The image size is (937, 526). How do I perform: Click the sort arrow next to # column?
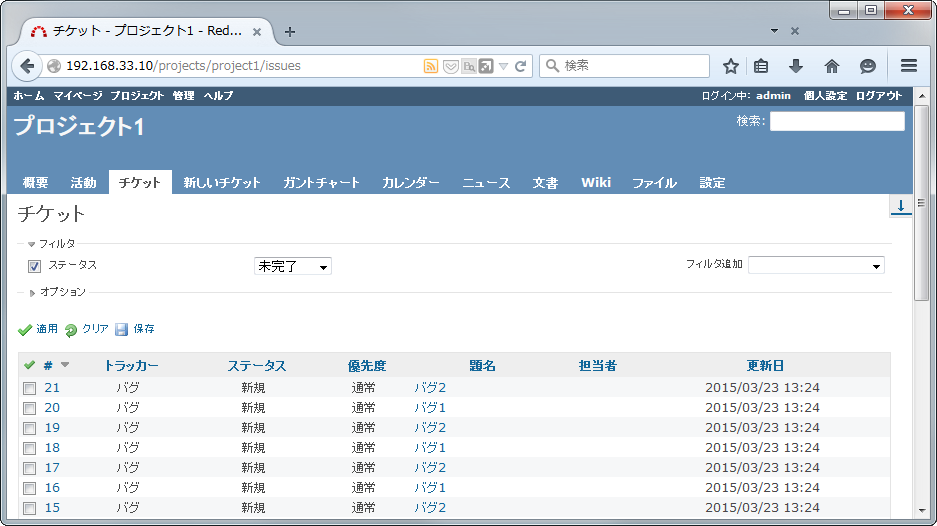(x=65, y=365)
